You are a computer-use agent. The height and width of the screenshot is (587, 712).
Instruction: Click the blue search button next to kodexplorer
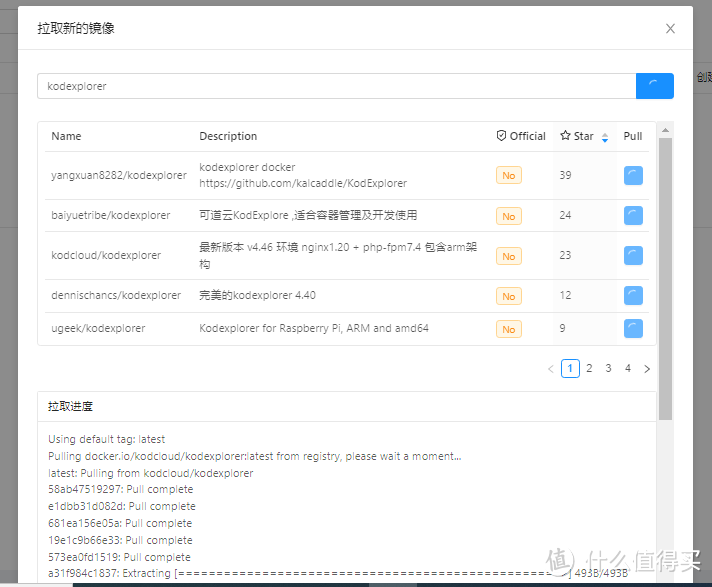654,86
